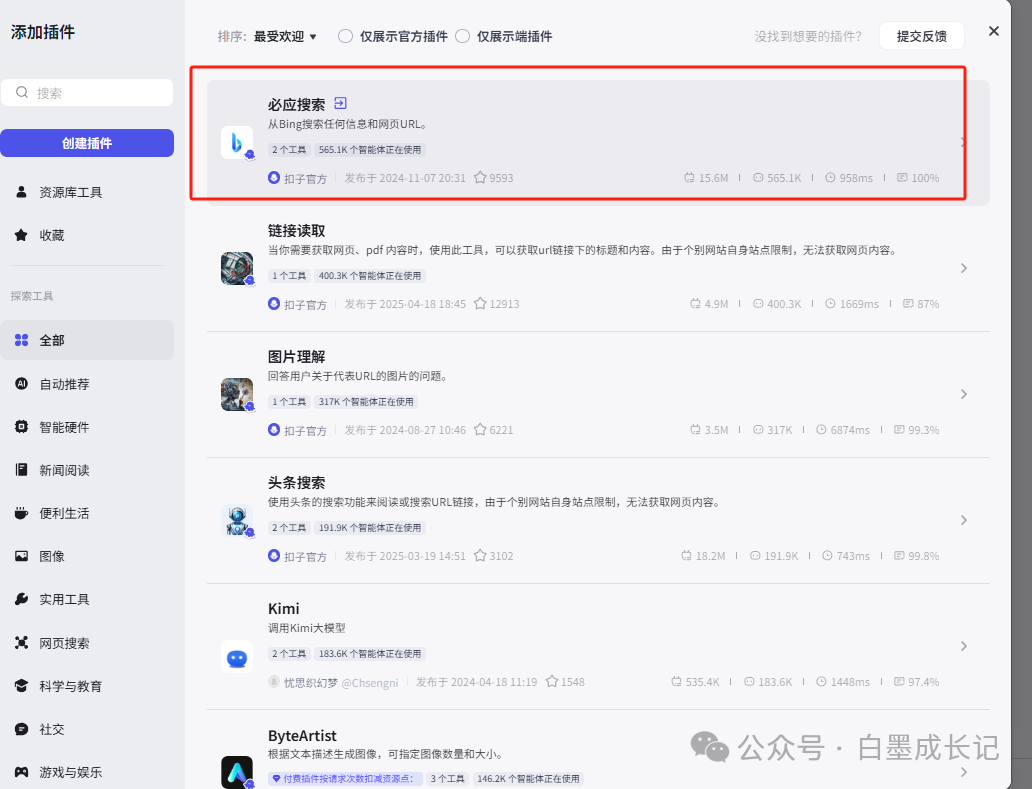Click the 游戏与娱乐 gamepad icon
Viewport: 1032px width, 789px height.
21,772
